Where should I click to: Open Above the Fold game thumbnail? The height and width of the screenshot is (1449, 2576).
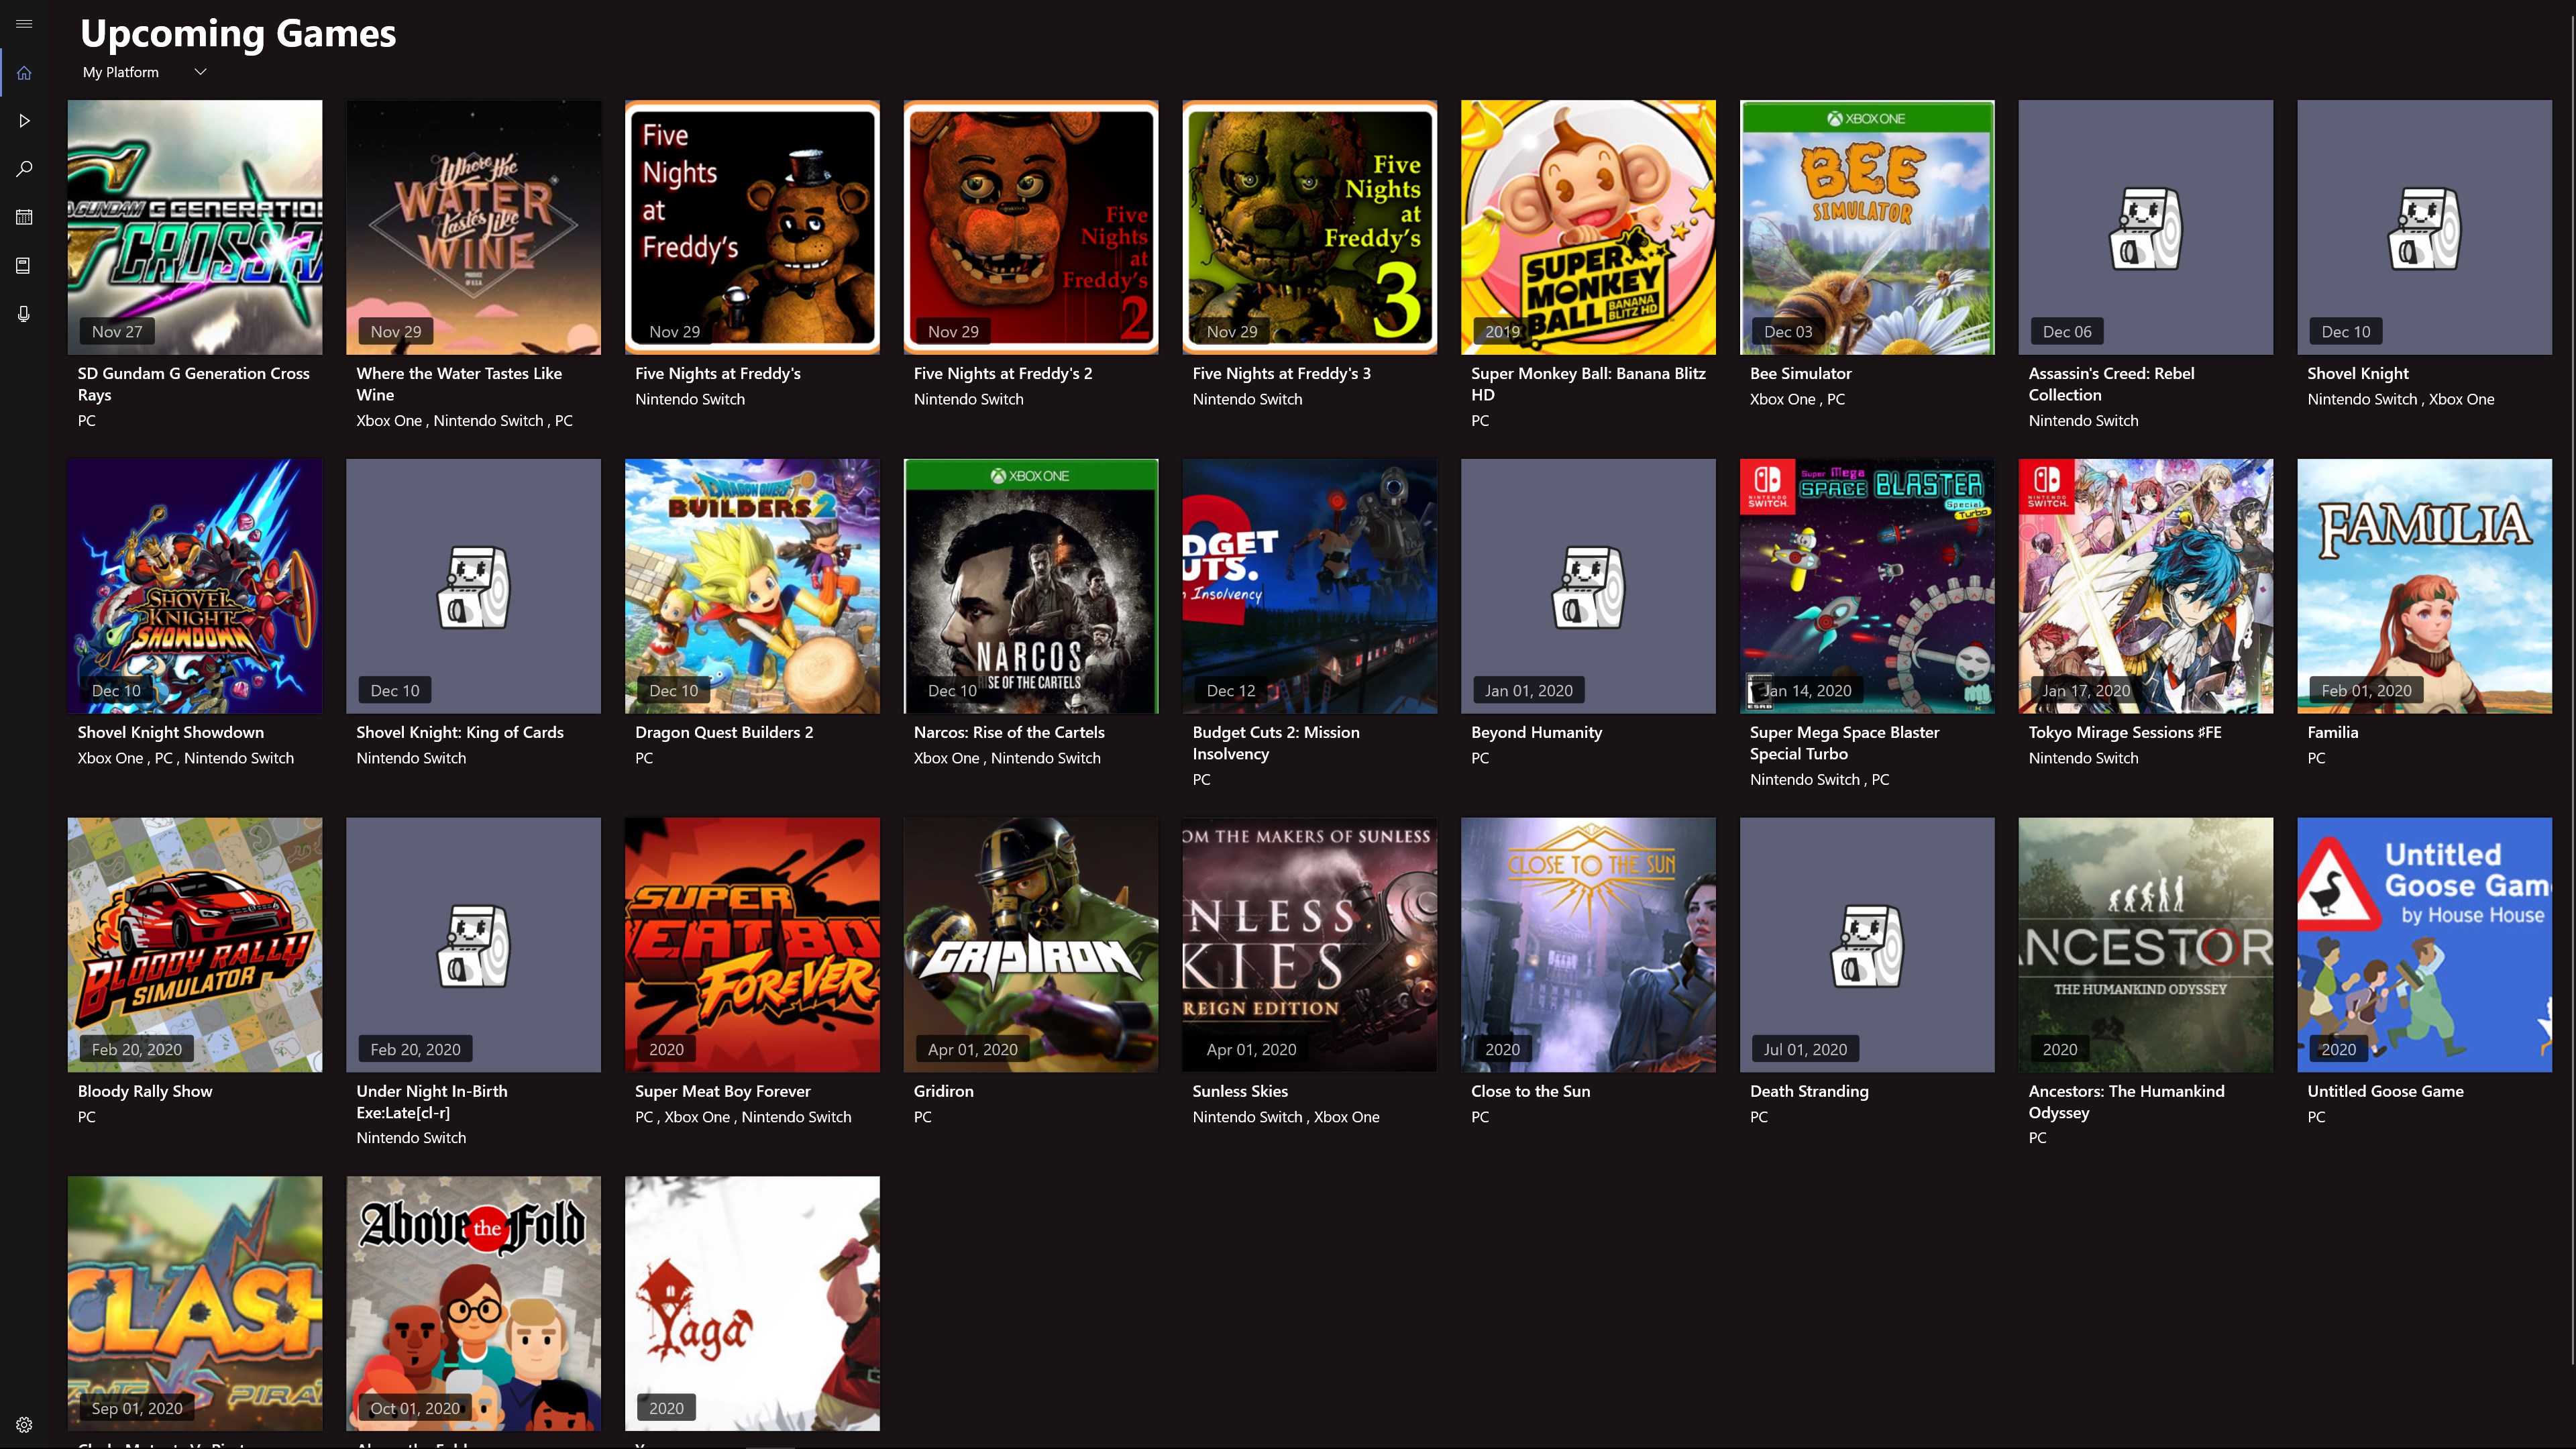tap(473, 1303)
